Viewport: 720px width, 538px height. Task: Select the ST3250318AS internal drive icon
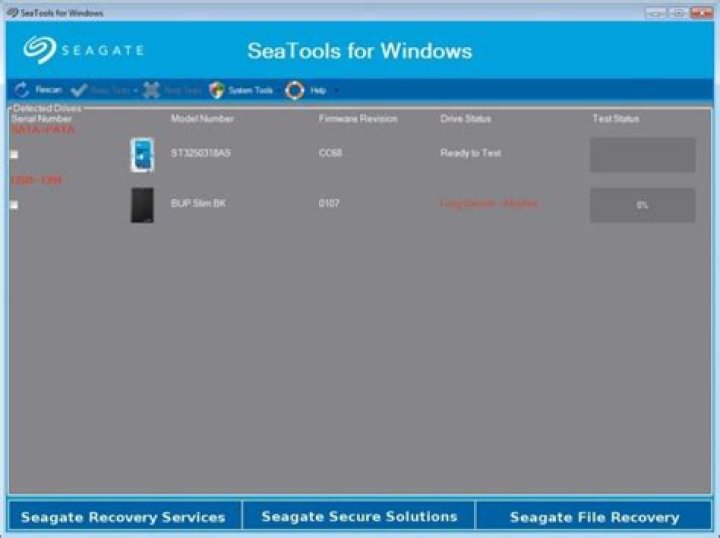142,155
